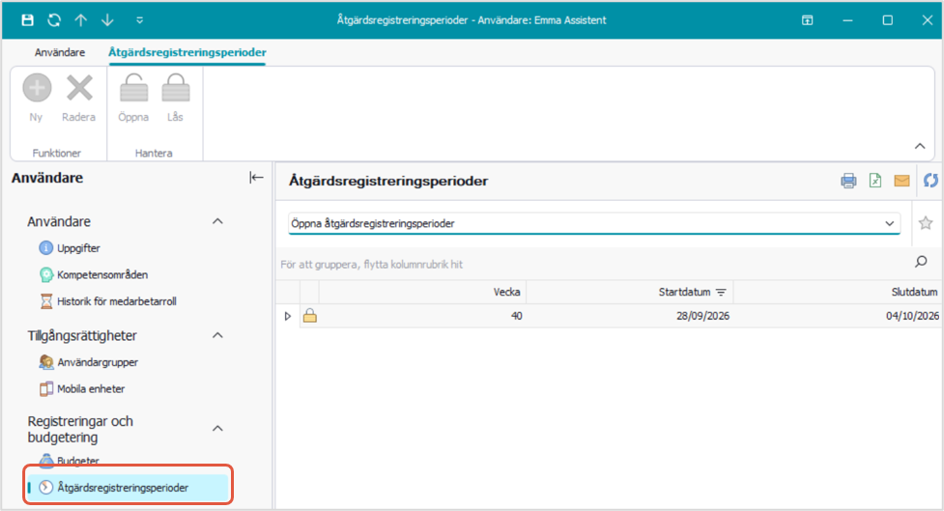Open Kompetensområden in the sidebar
The height and width of the screenshot is (511, 944).
tap(102, 275)
